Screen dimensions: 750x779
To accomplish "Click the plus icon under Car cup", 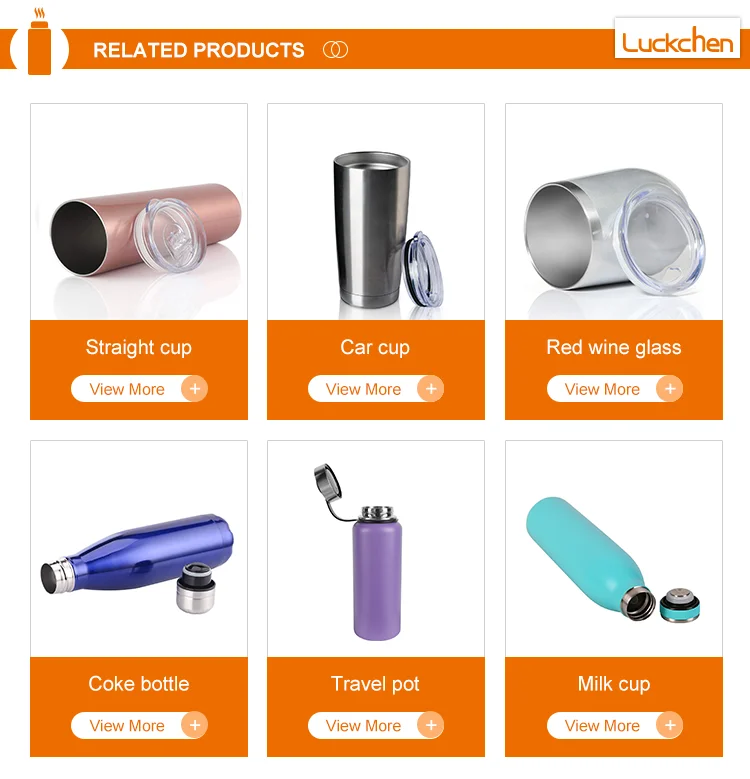I will click(431, 389).
